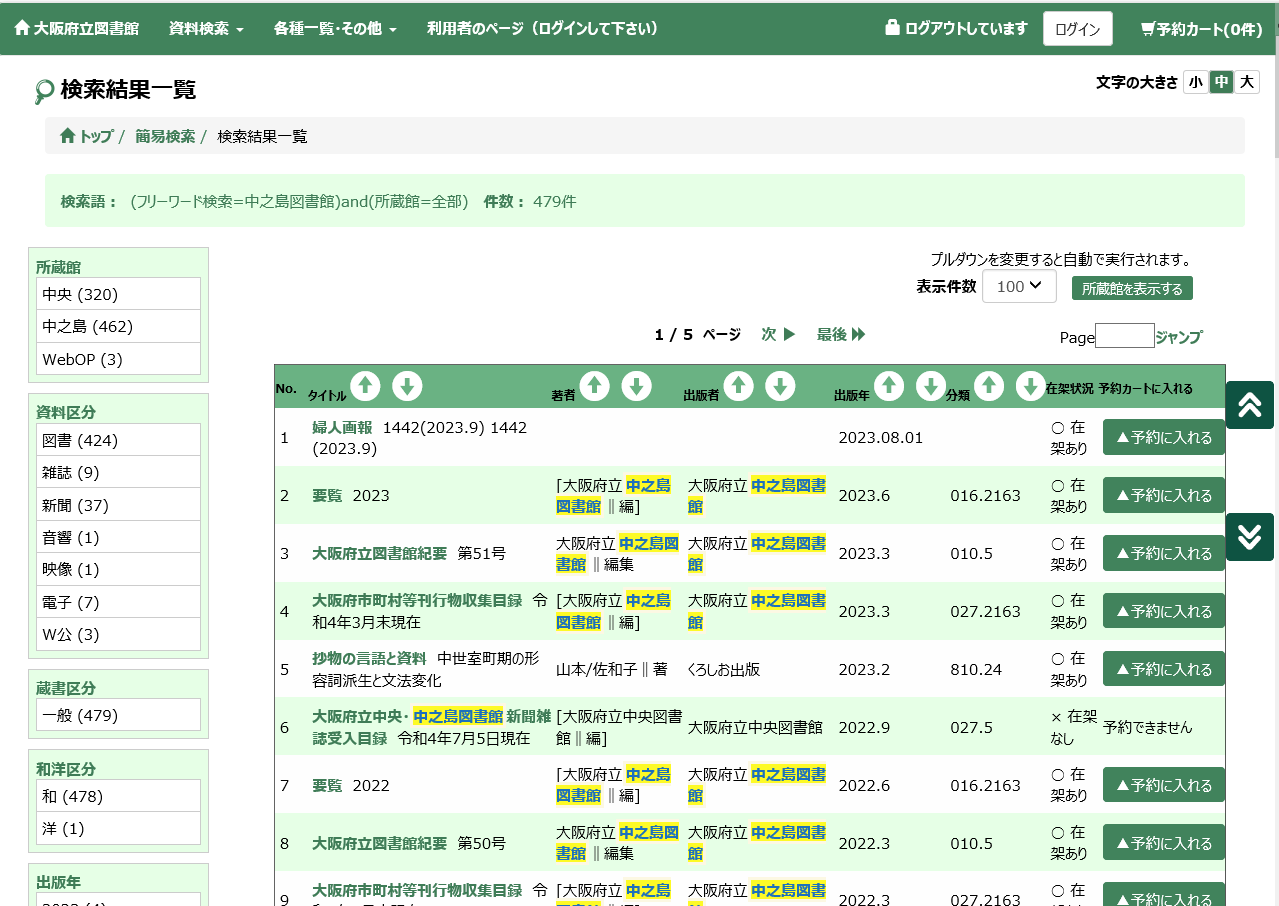This screenshot has width=1279, height=906.
Task: Add 要覧 2023 to reservation cart
Action: point(1164,495)
